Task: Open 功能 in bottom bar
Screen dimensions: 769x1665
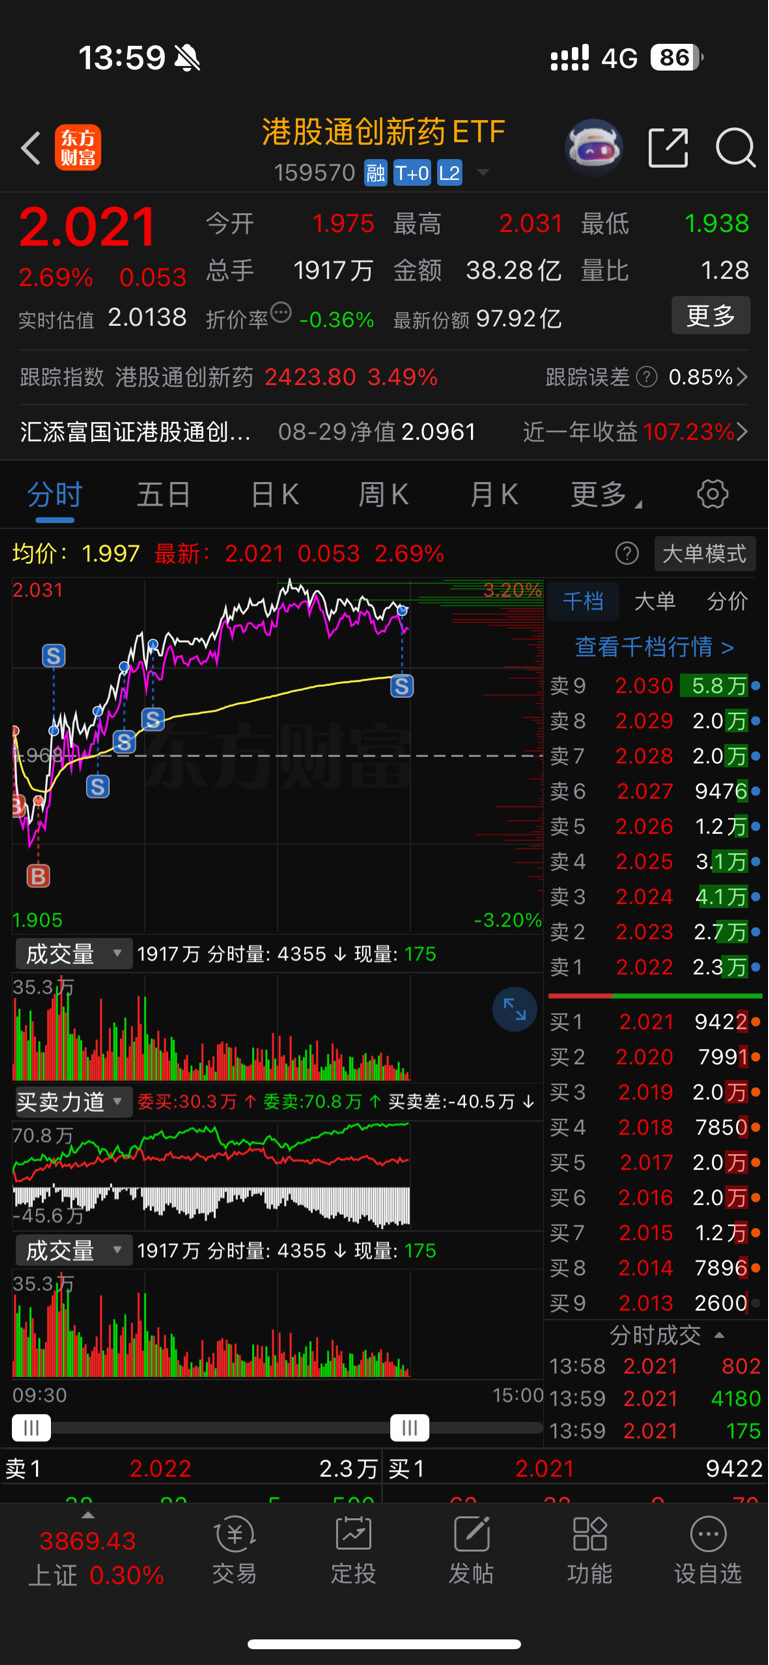Action: tap(589, 1551)
